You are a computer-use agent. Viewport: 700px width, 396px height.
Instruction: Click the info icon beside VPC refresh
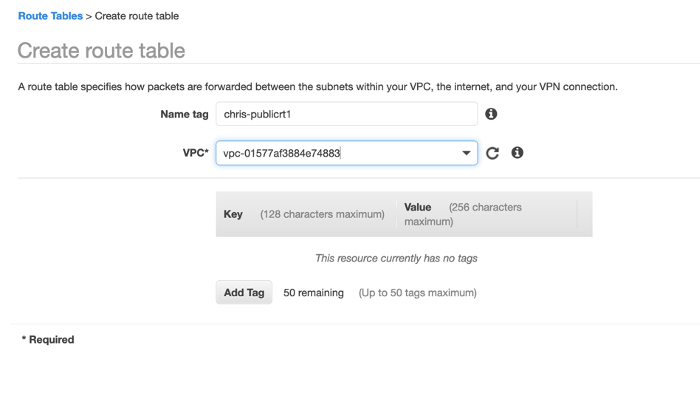pyautogui.click(x=517, y=153)
